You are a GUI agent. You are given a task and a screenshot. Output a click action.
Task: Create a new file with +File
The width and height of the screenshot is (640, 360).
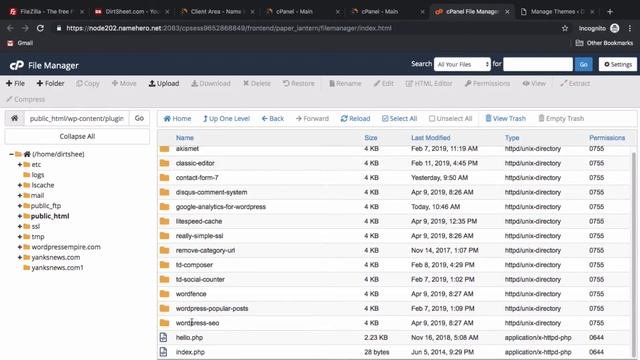(15, 83)
